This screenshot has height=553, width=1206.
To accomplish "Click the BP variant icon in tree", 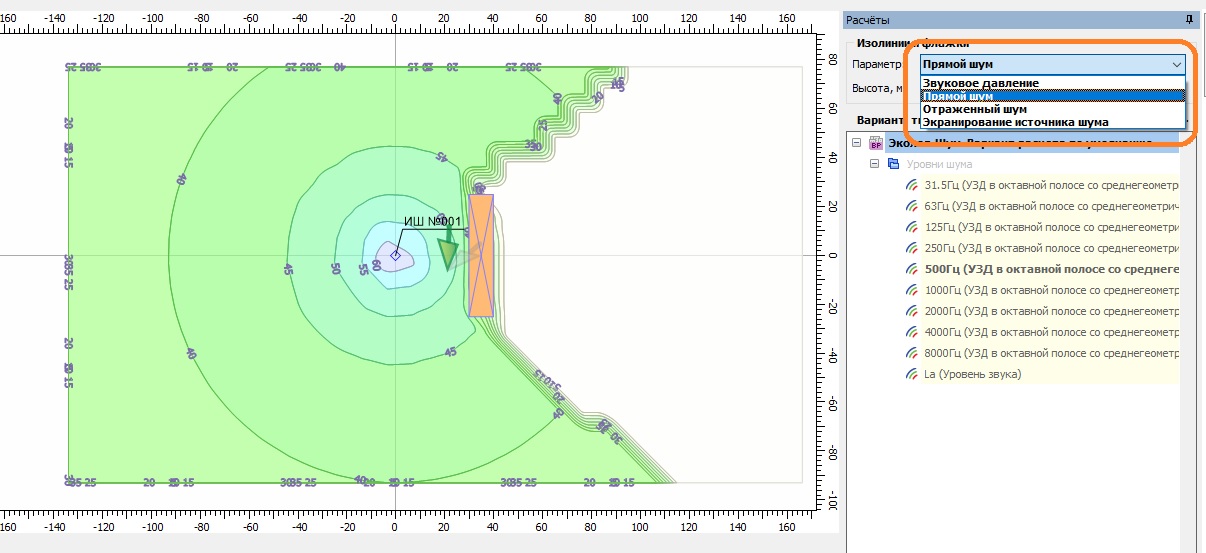I will [x=876, y=143].
